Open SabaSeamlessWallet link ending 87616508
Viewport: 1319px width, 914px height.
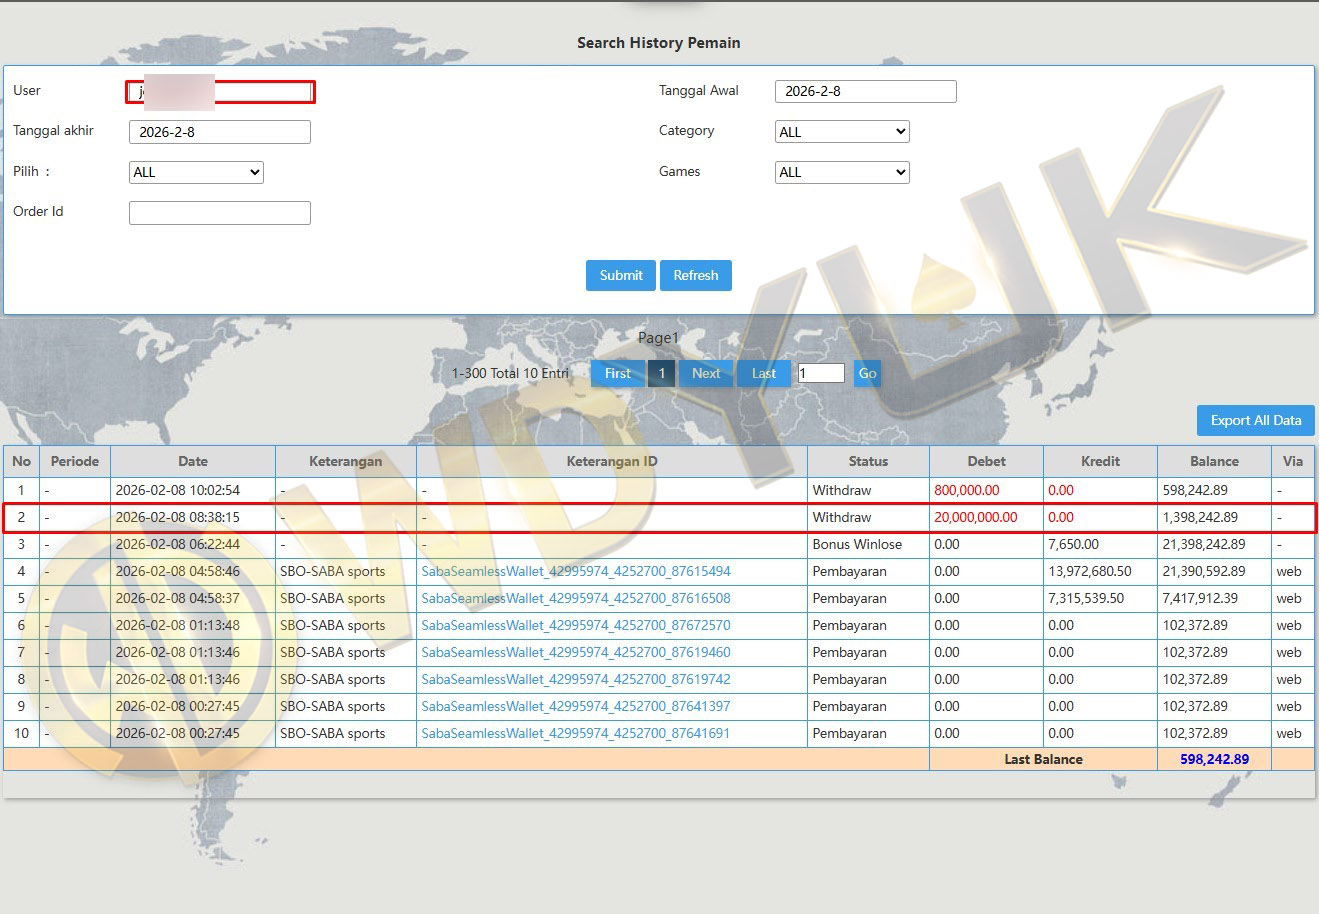[575, 598]
